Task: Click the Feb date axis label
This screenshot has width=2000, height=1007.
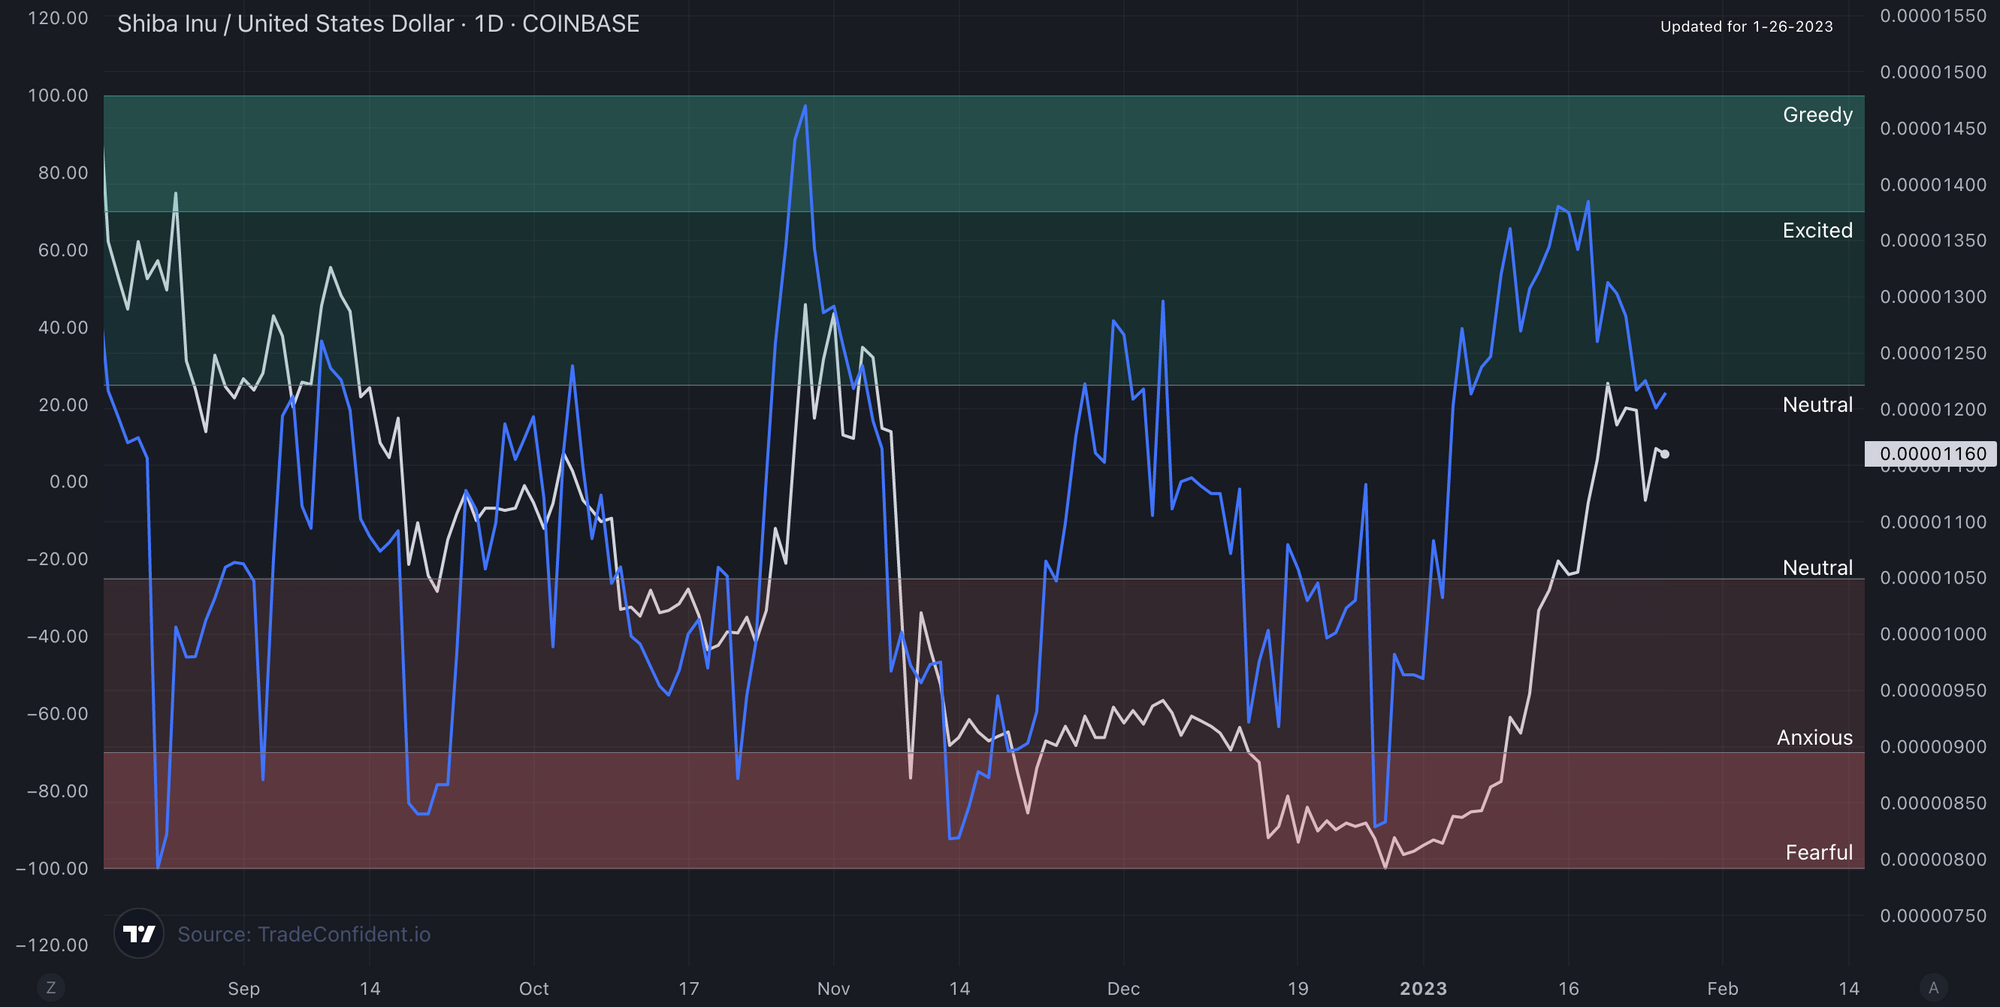Action: point(1722,989)
